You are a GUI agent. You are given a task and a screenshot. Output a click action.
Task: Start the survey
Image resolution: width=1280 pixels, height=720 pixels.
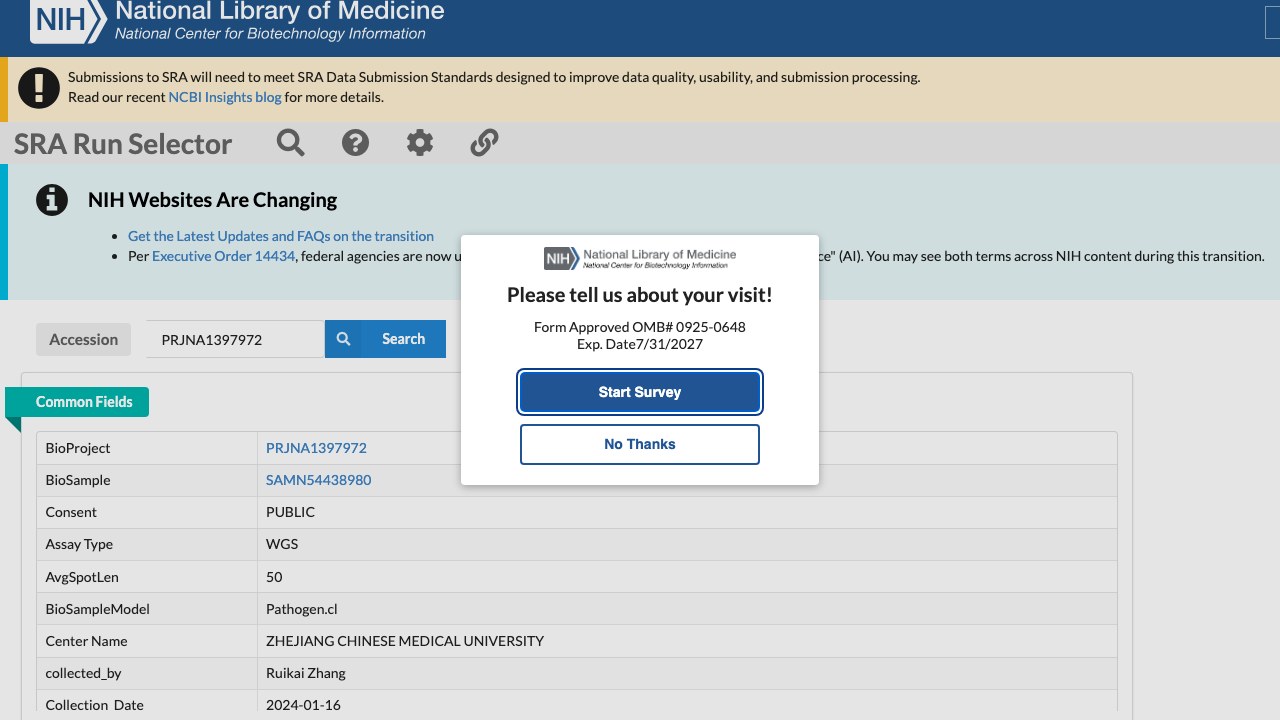click(x=640, y=392)
